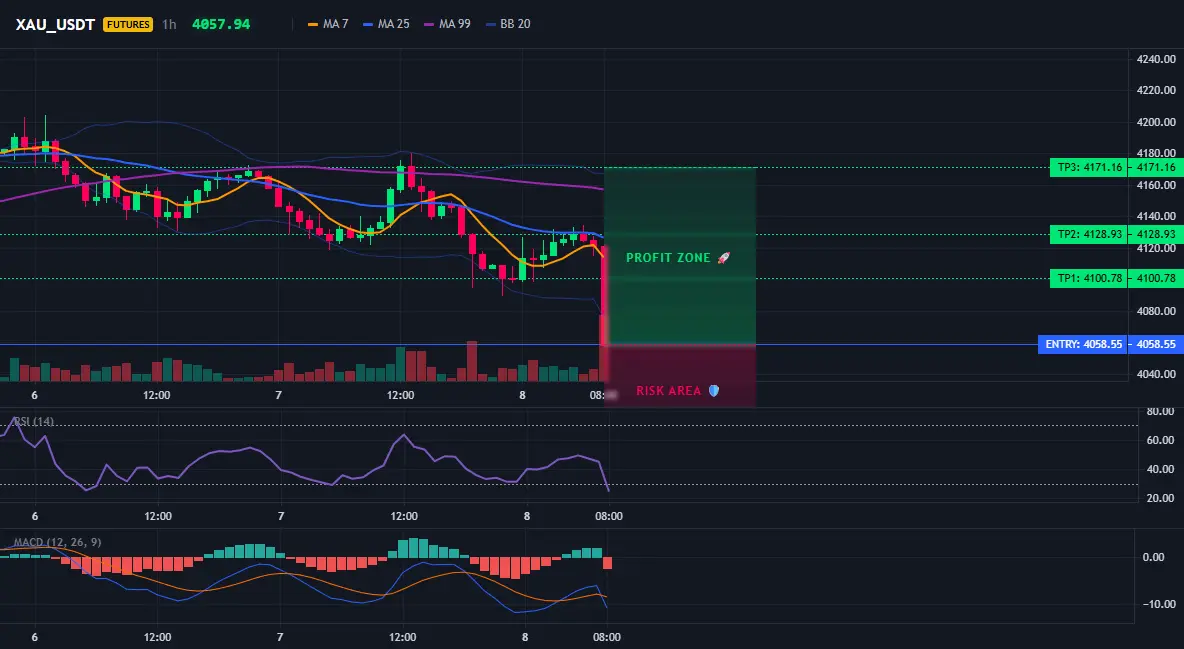Click the 60.00 RSI axis value

1161,440
